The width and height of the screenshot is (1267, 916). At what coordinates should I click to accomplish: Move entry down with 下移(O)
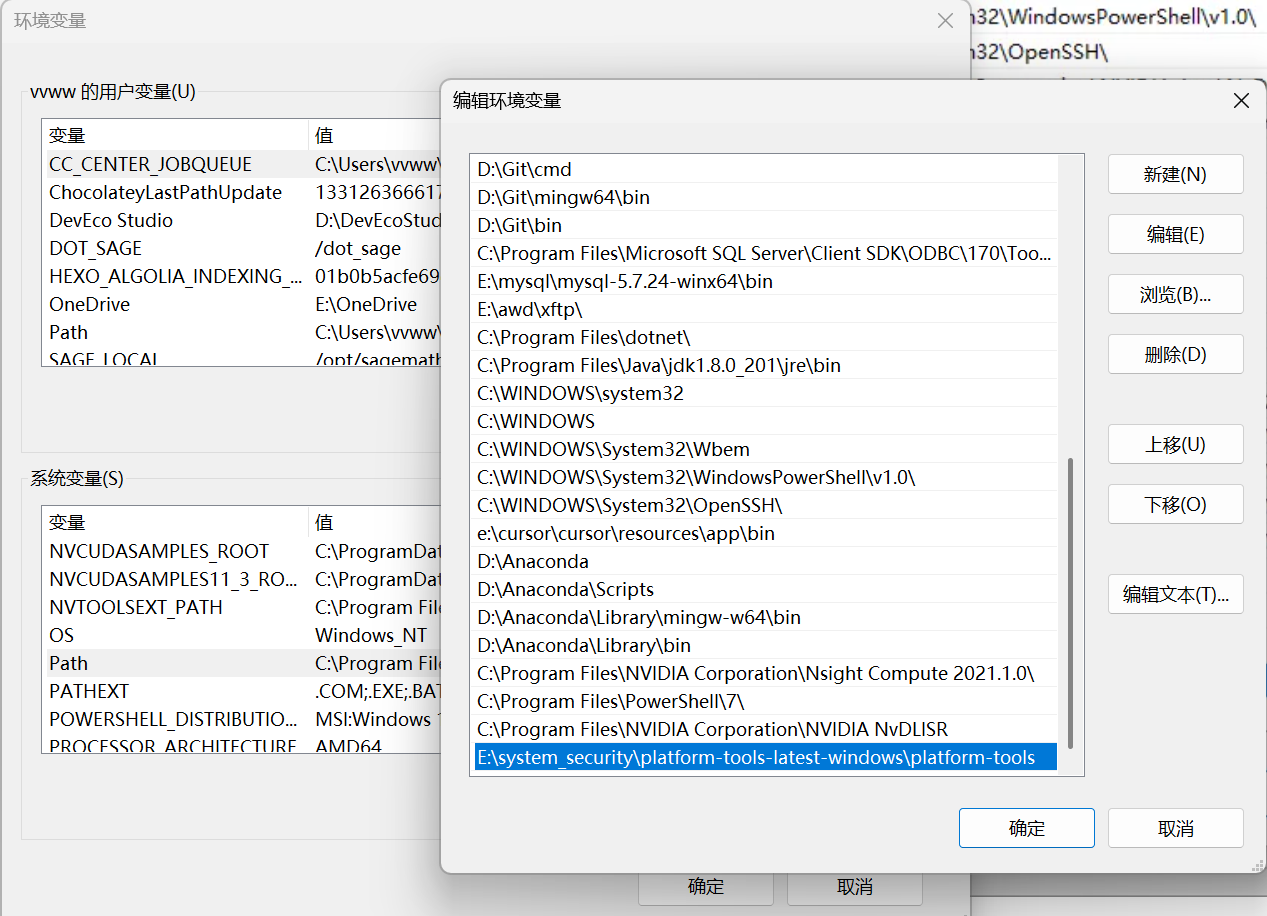[1175, 505]
